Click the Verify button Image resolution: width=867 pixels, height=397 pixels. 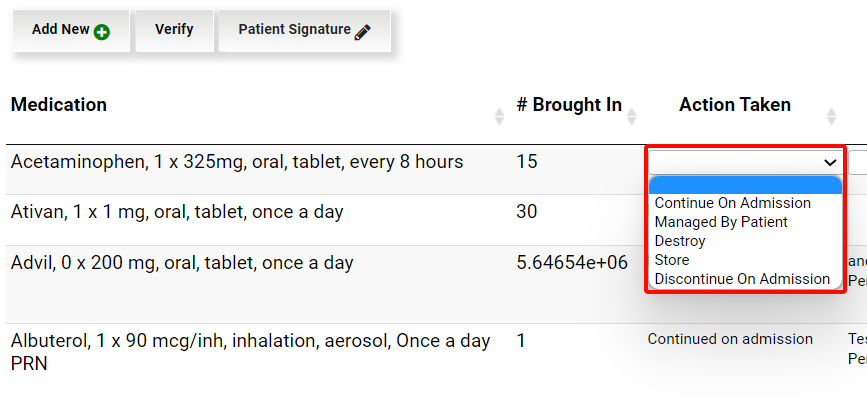[x=174, y=30]
